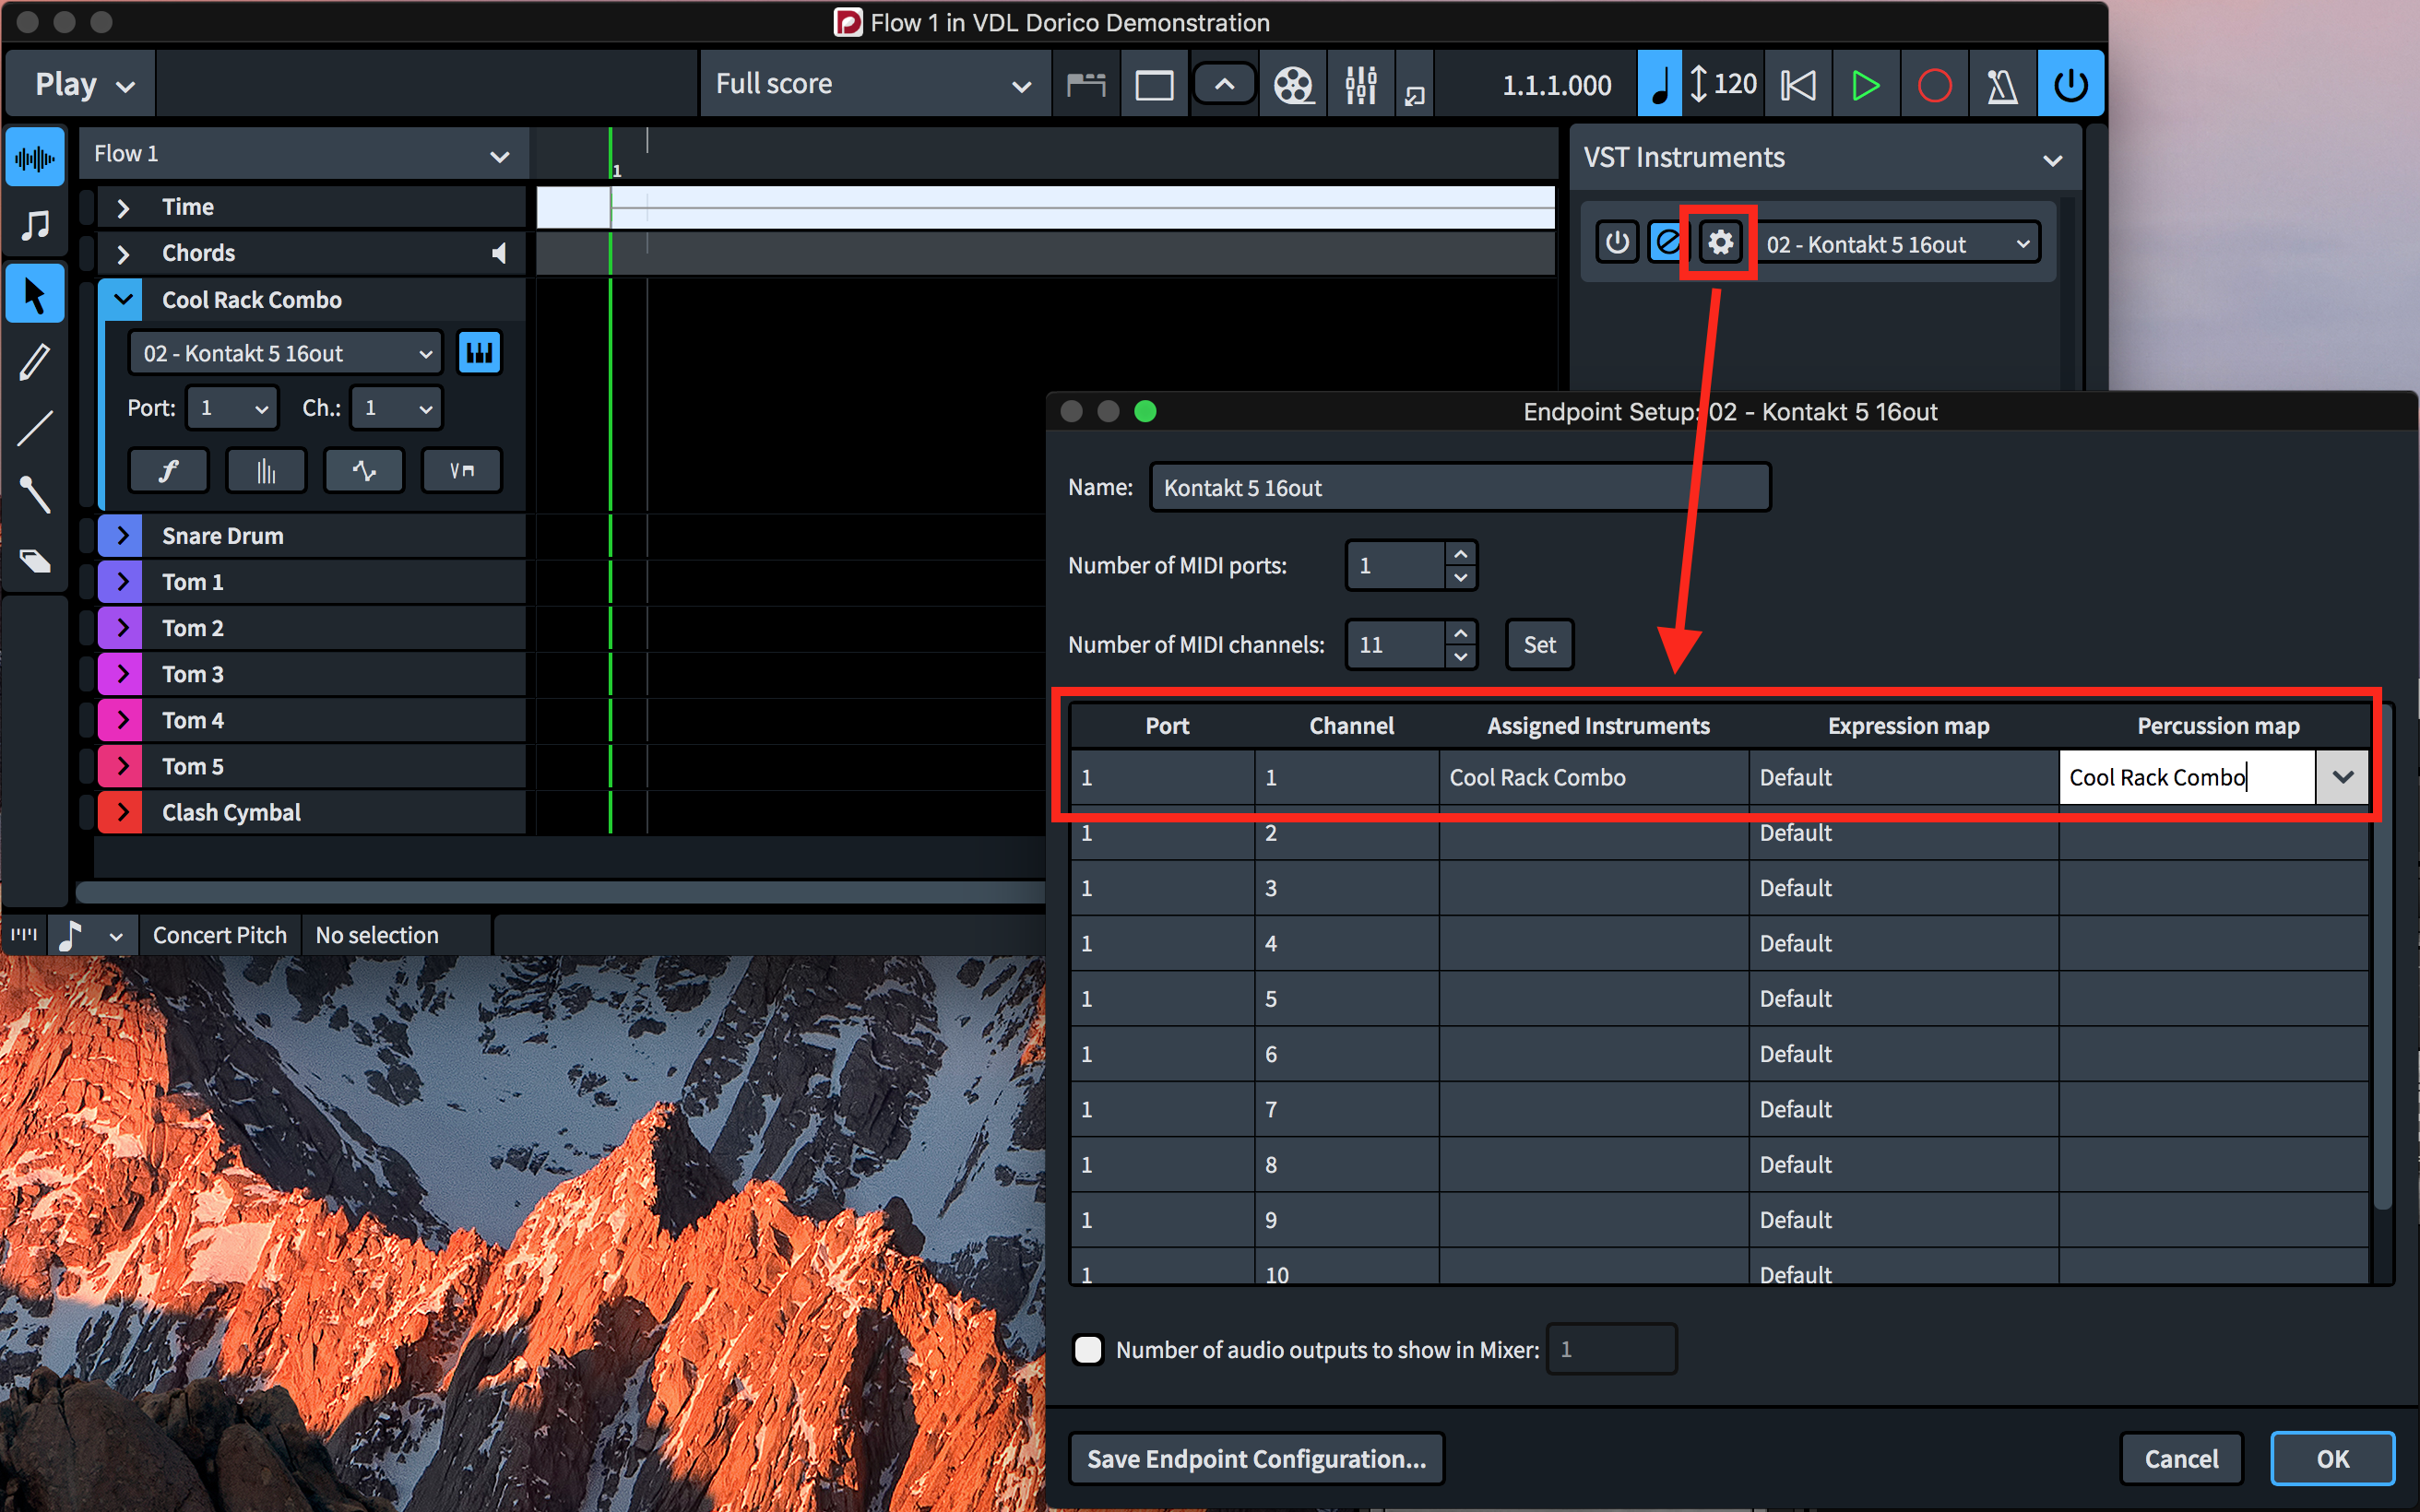Toggle the blue activate project power button
This screenshot has width=2420, height=1512.
2070,84
